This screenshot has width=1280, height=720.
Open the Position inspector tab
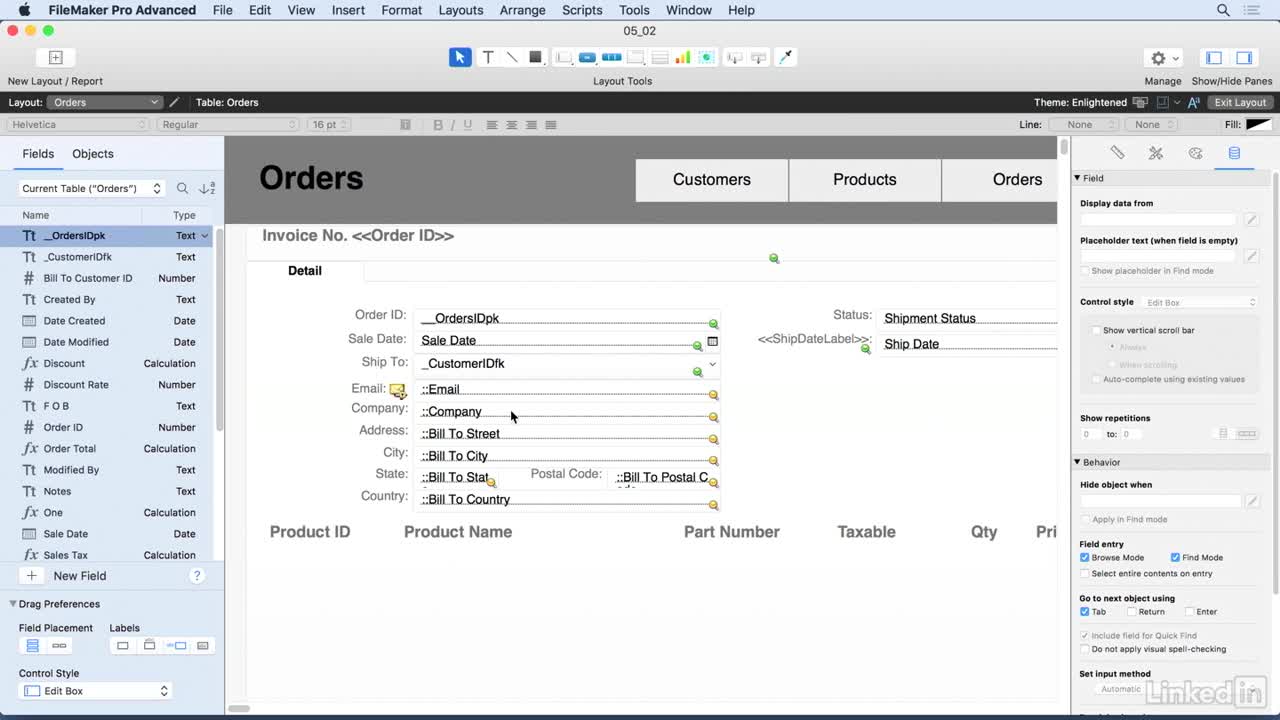point(1117,153)
